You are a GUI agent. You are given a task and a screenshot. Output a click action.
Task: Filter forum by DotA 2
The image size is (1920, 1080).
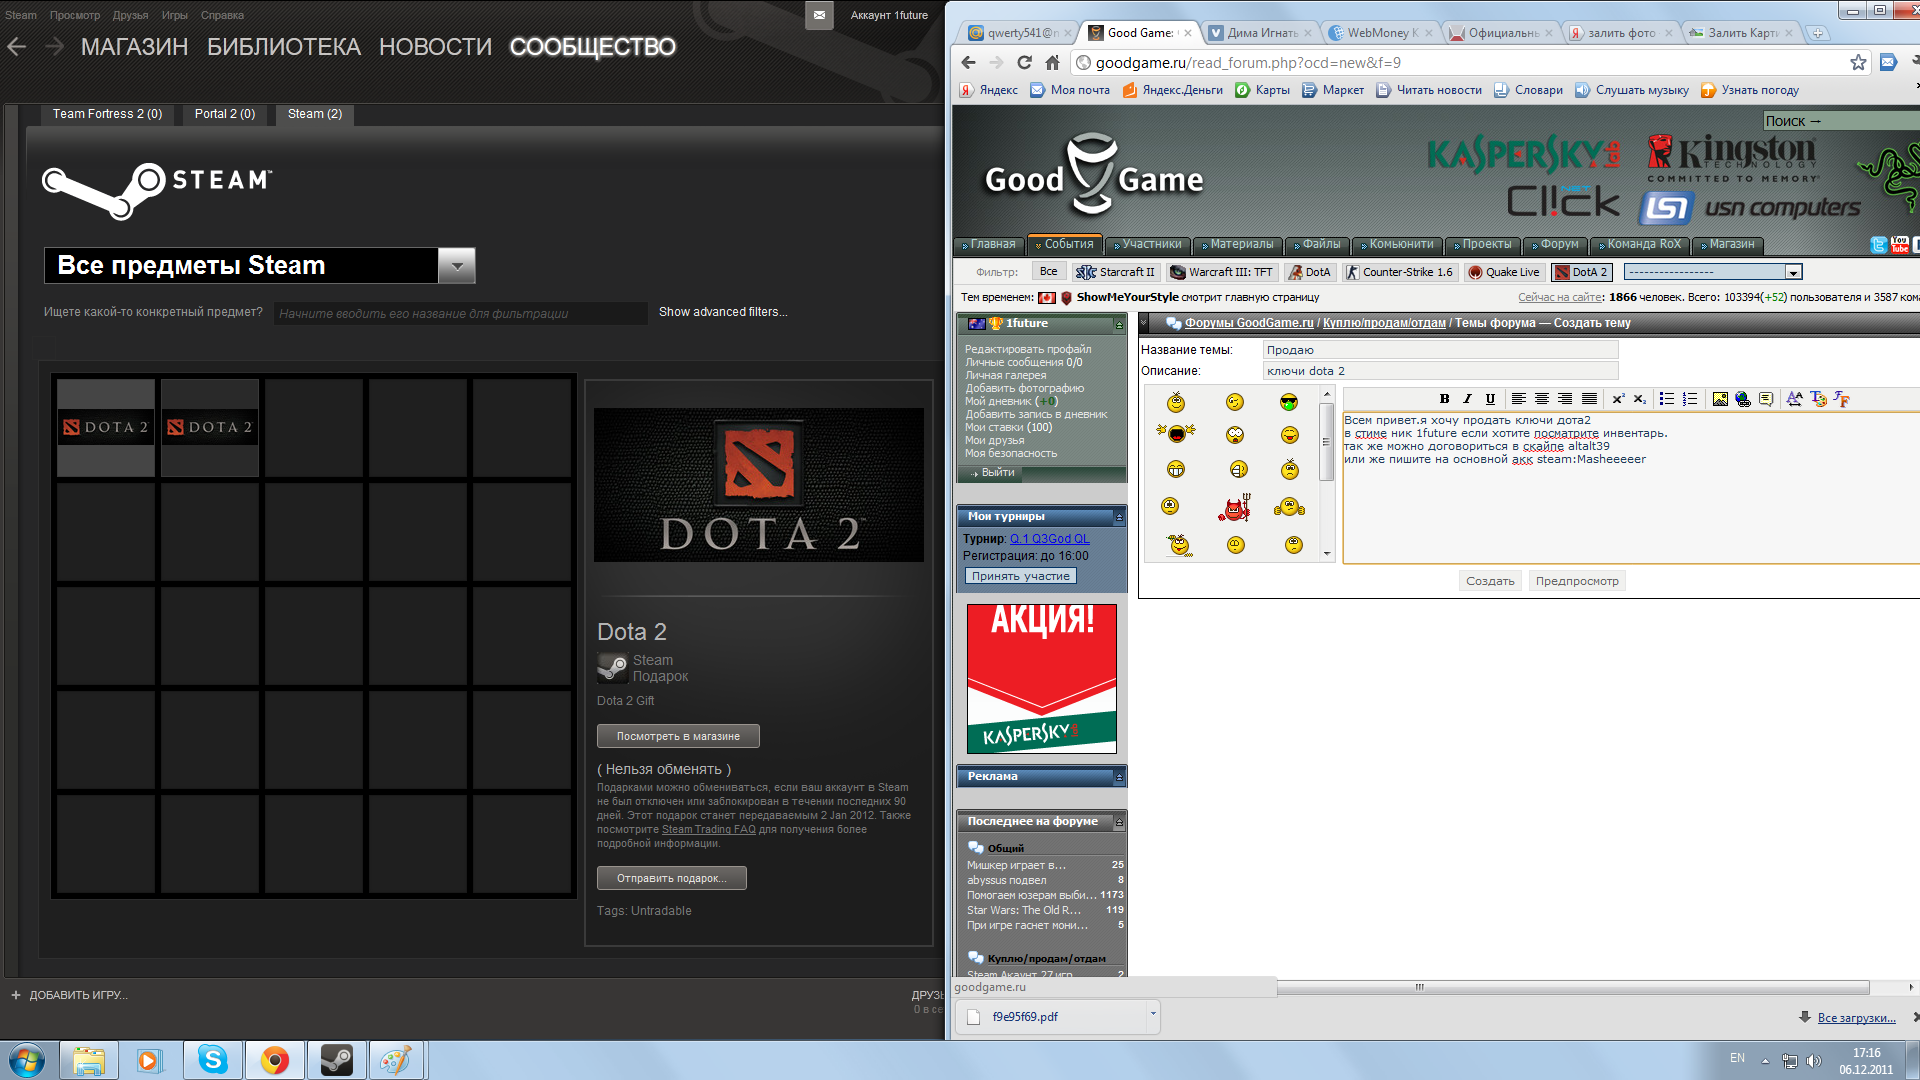(1581, 272)
